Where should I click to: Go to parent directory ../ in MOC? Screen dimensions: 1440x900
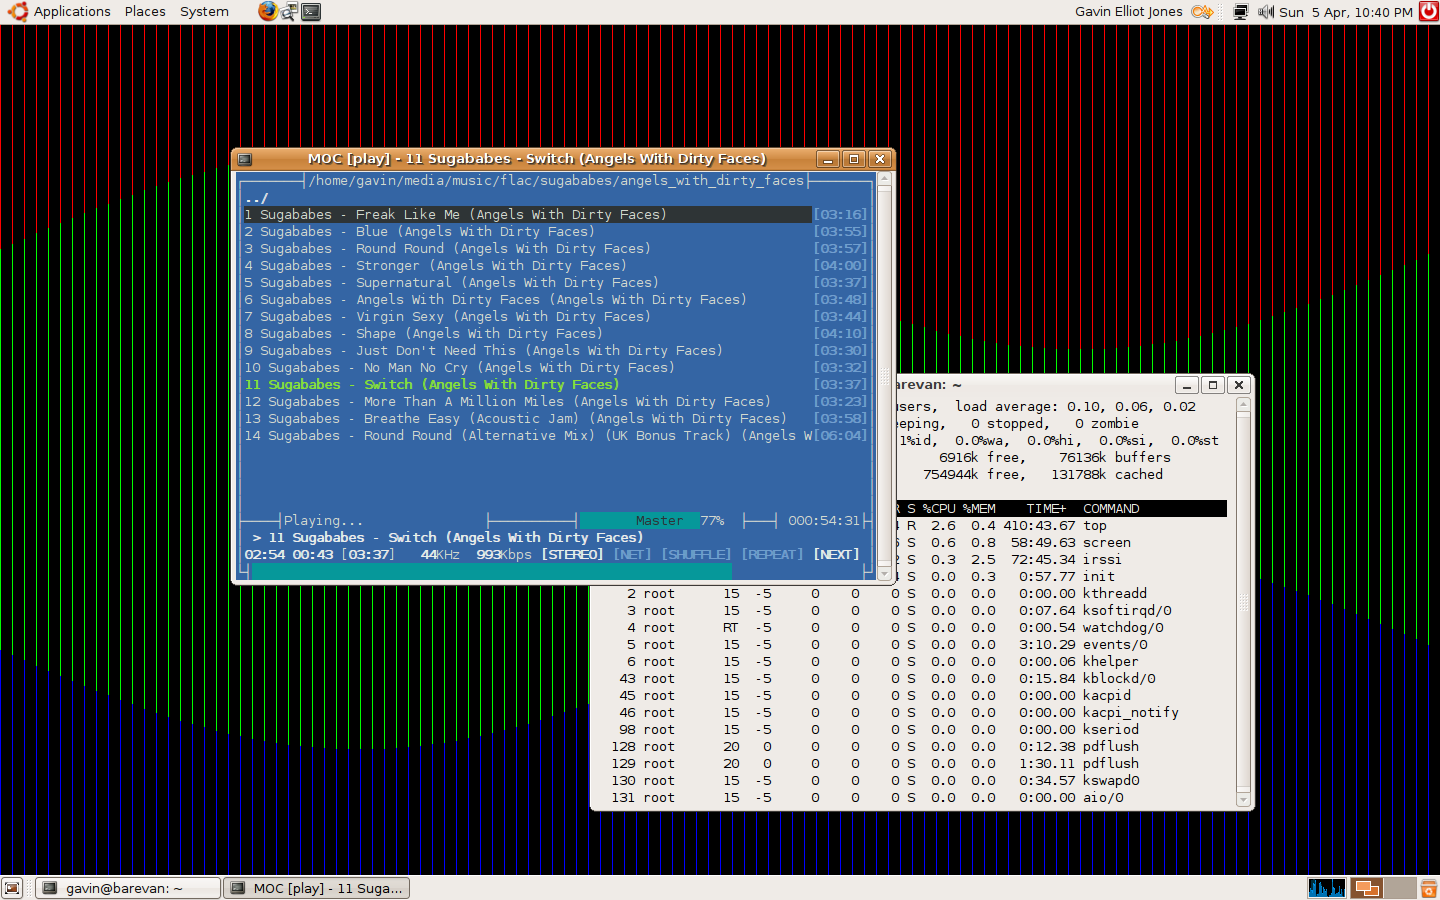pyautogui.click(x=256, y=198)
